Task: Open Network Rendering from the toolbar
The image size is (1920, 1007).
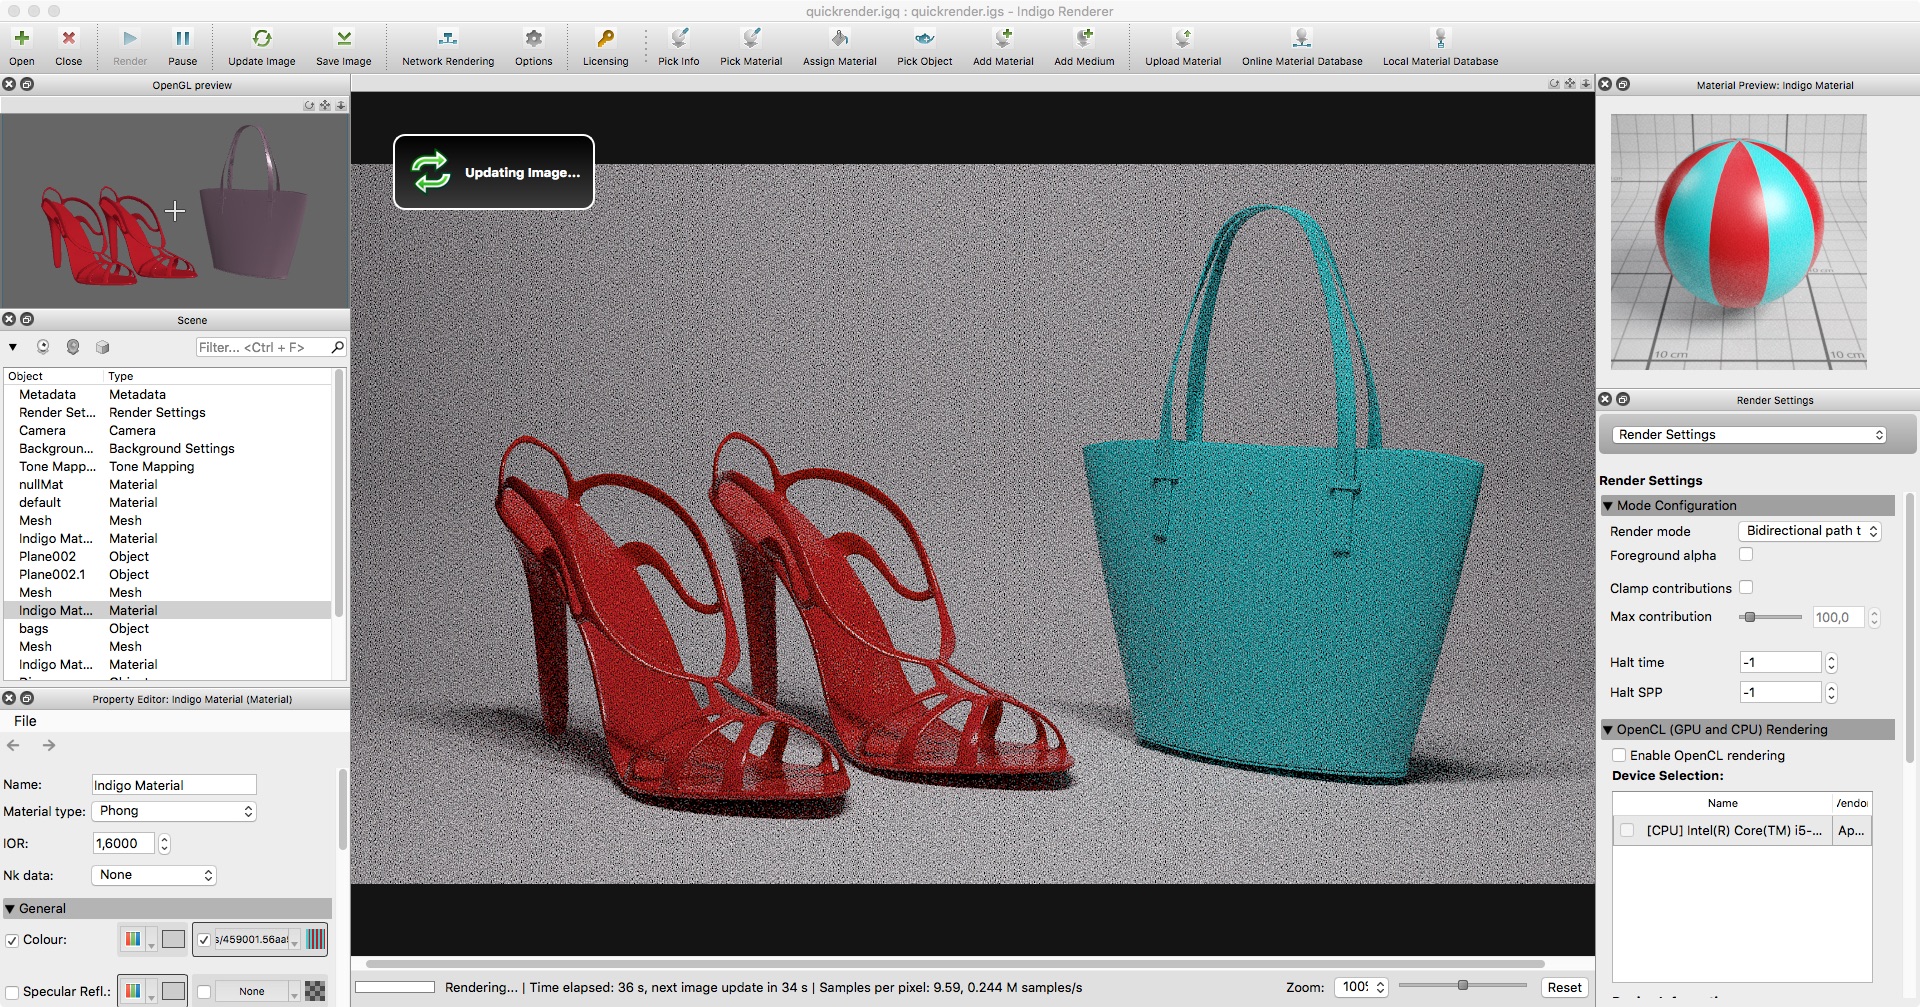Action: coord(447,39)
